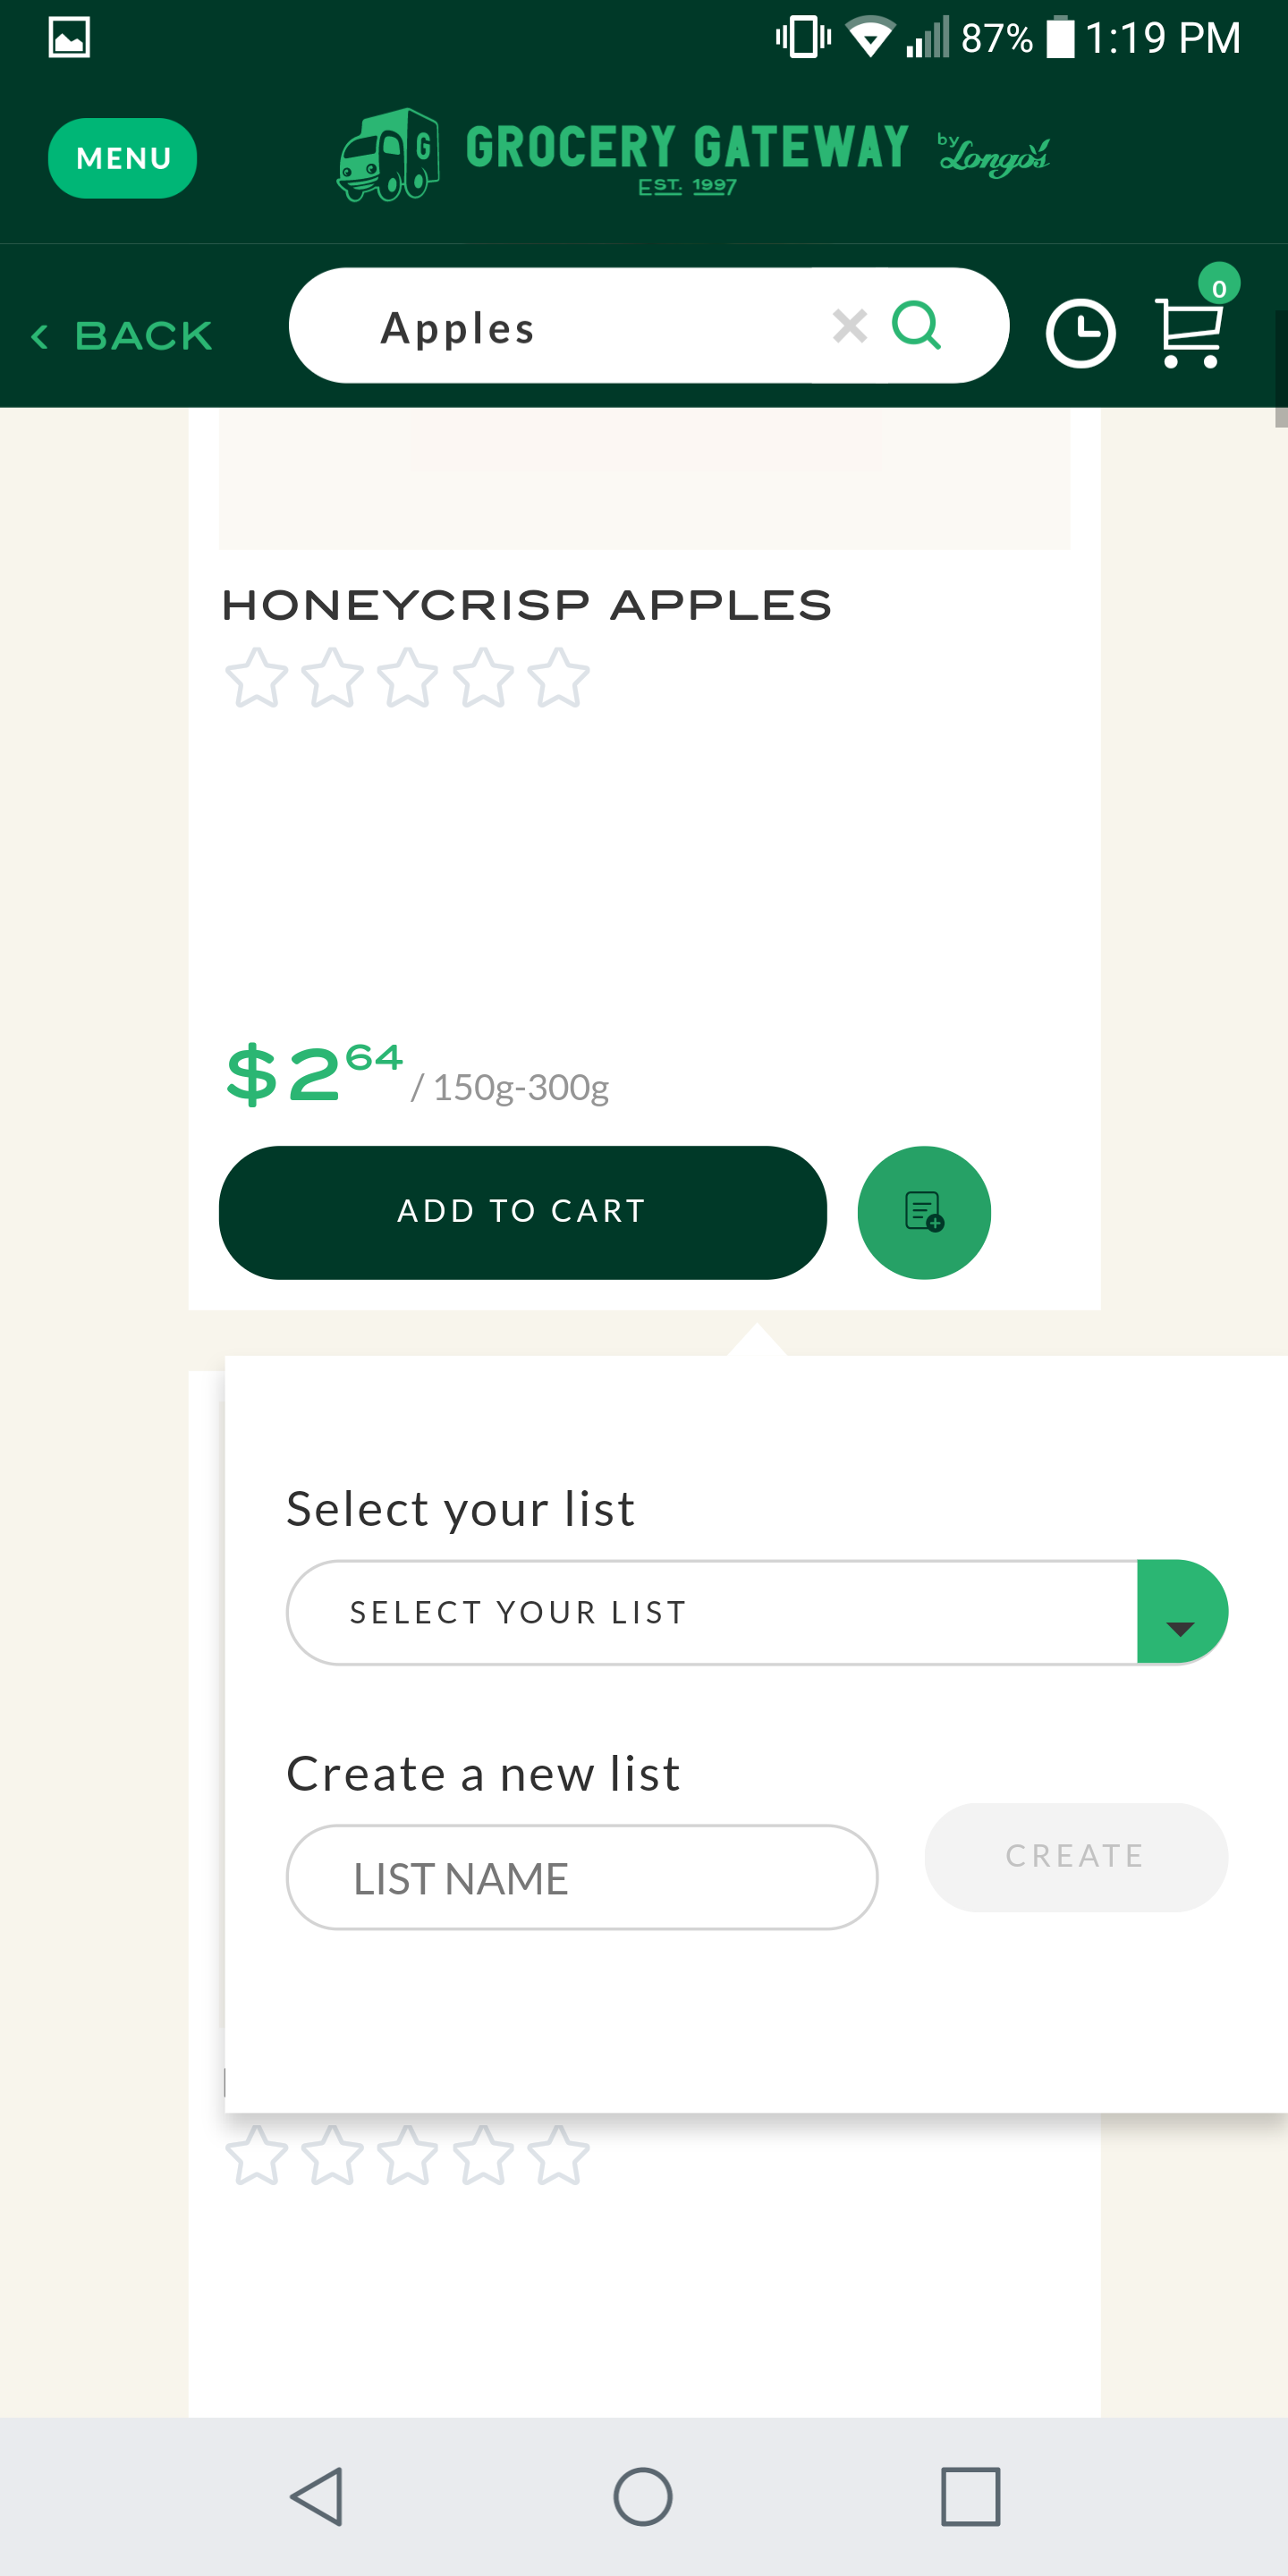
Task: Go BACK to previous page
Action: [x=122, y=336]
